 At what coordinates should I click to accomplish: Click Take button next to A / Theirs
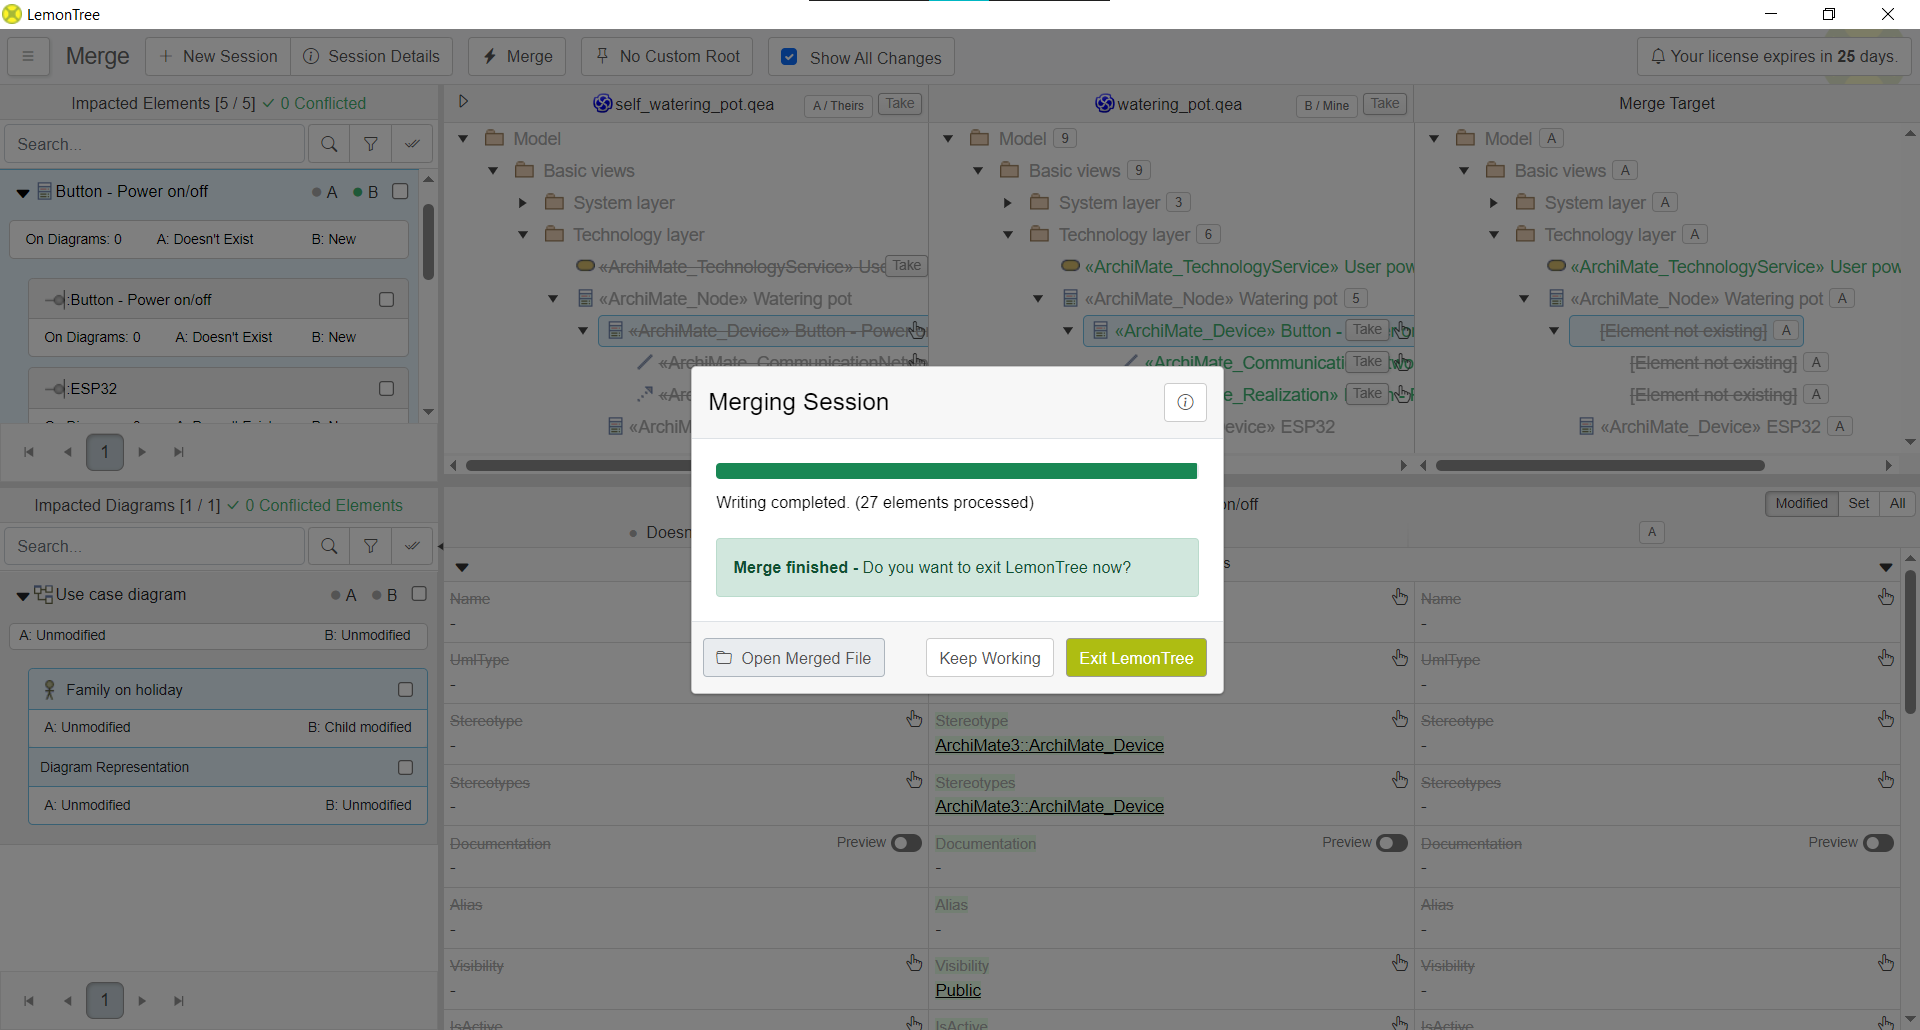click(900, 104)
